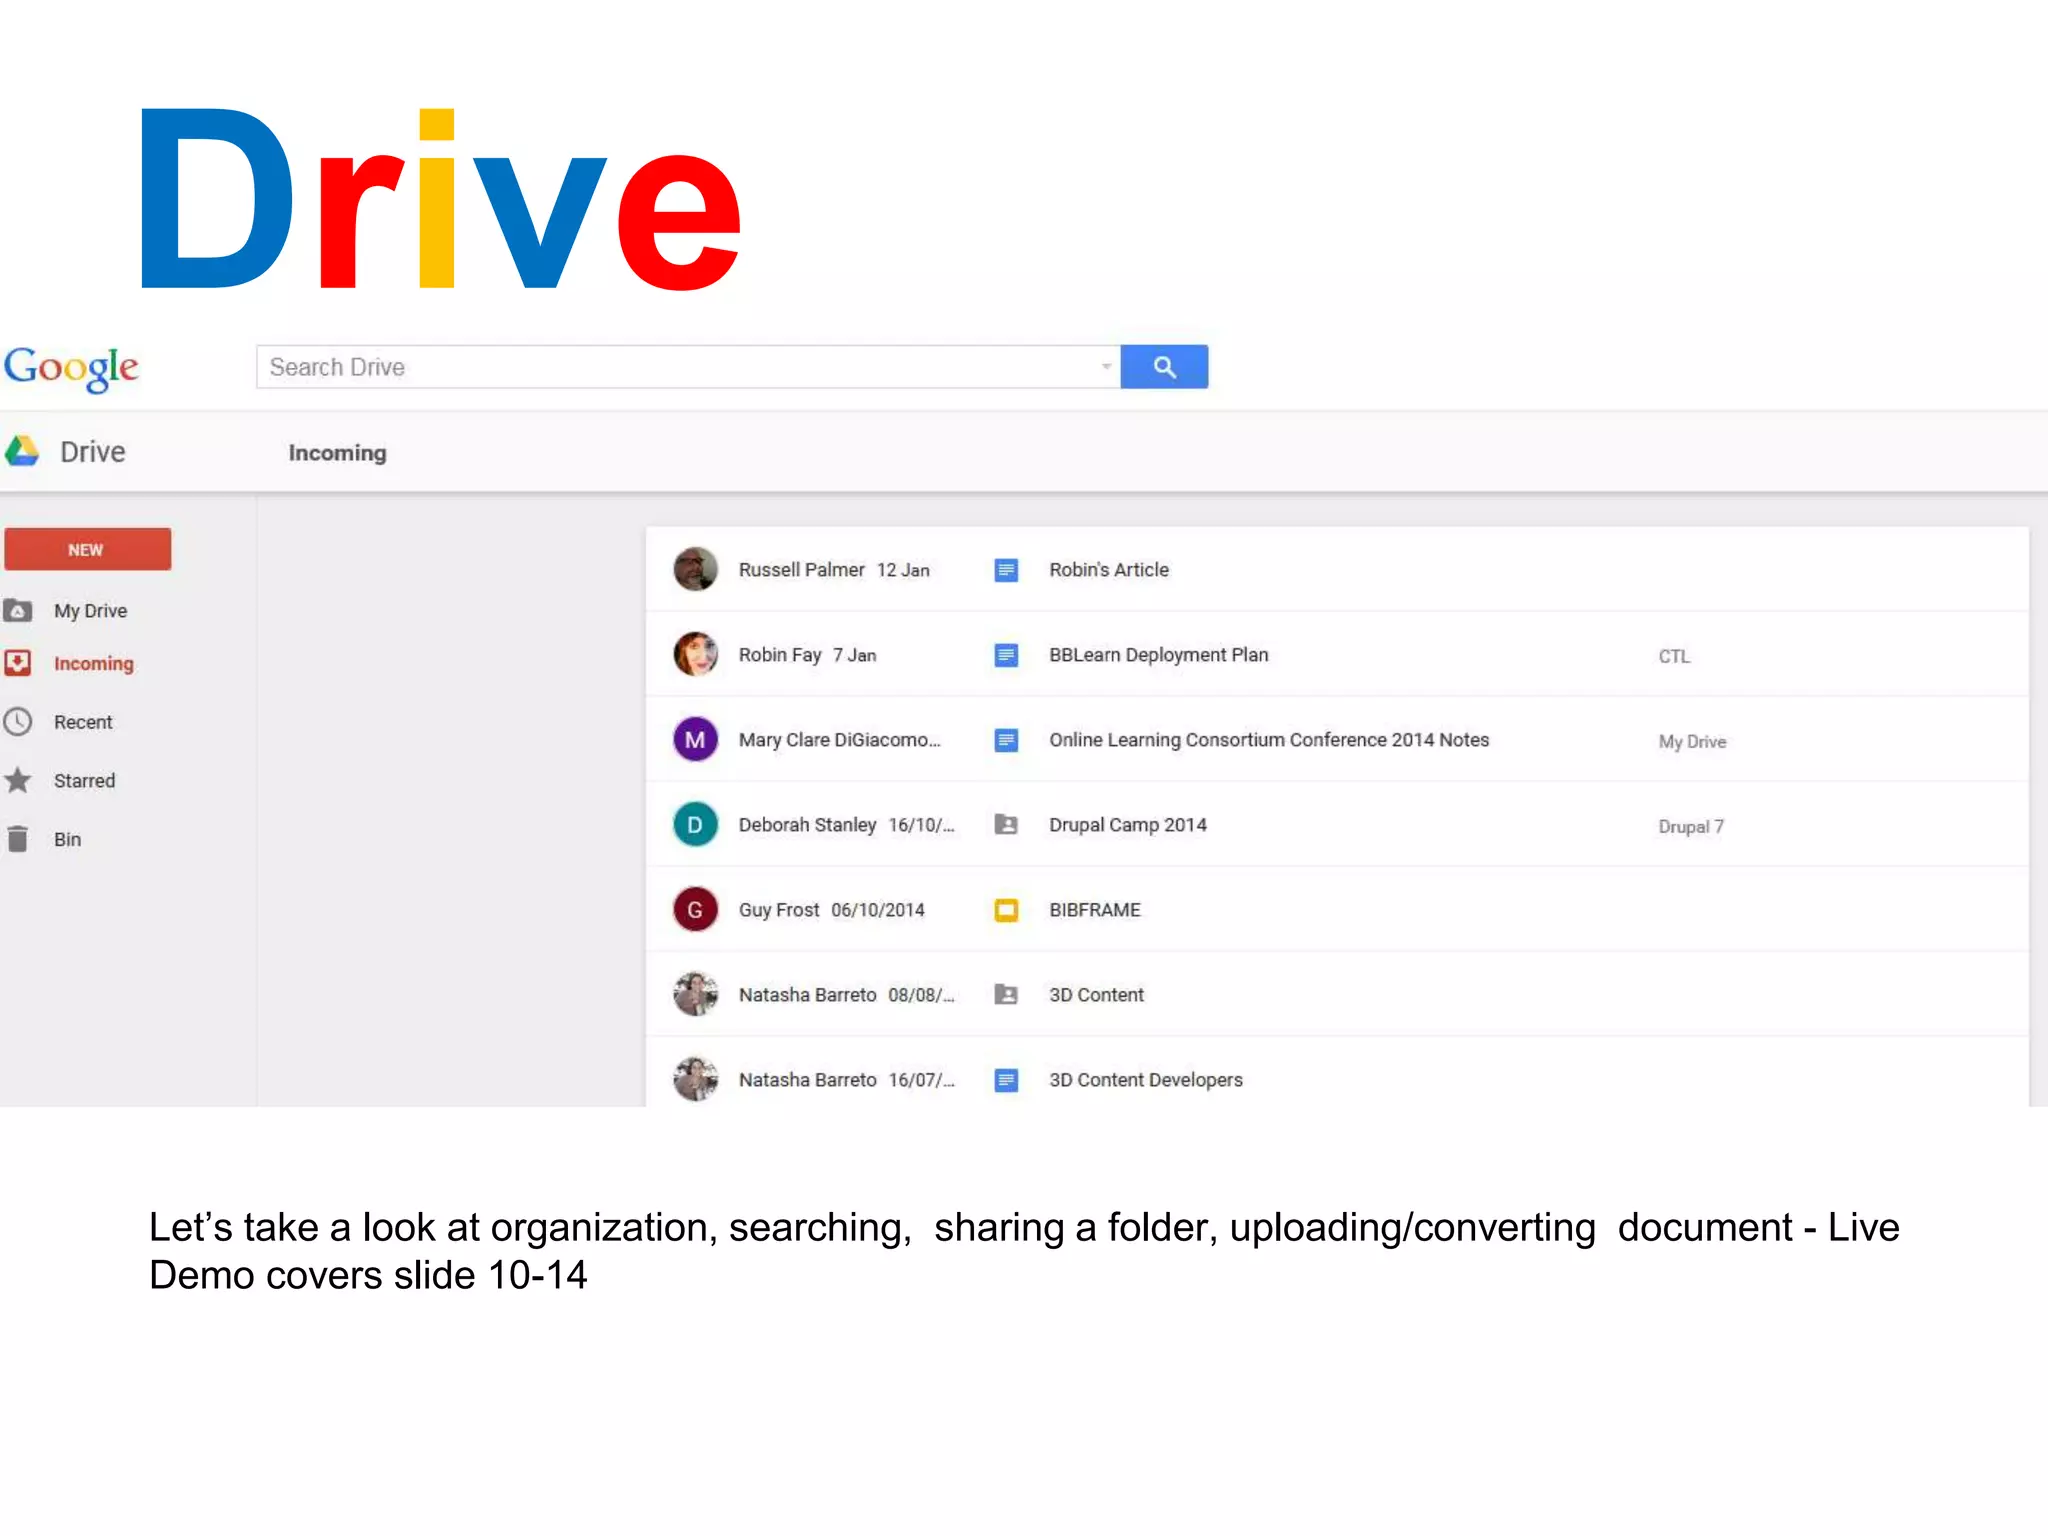Click the Recent clock icon
Image resolution: width=2048 pixels, height=1536 pixels.
pos(18,722)
